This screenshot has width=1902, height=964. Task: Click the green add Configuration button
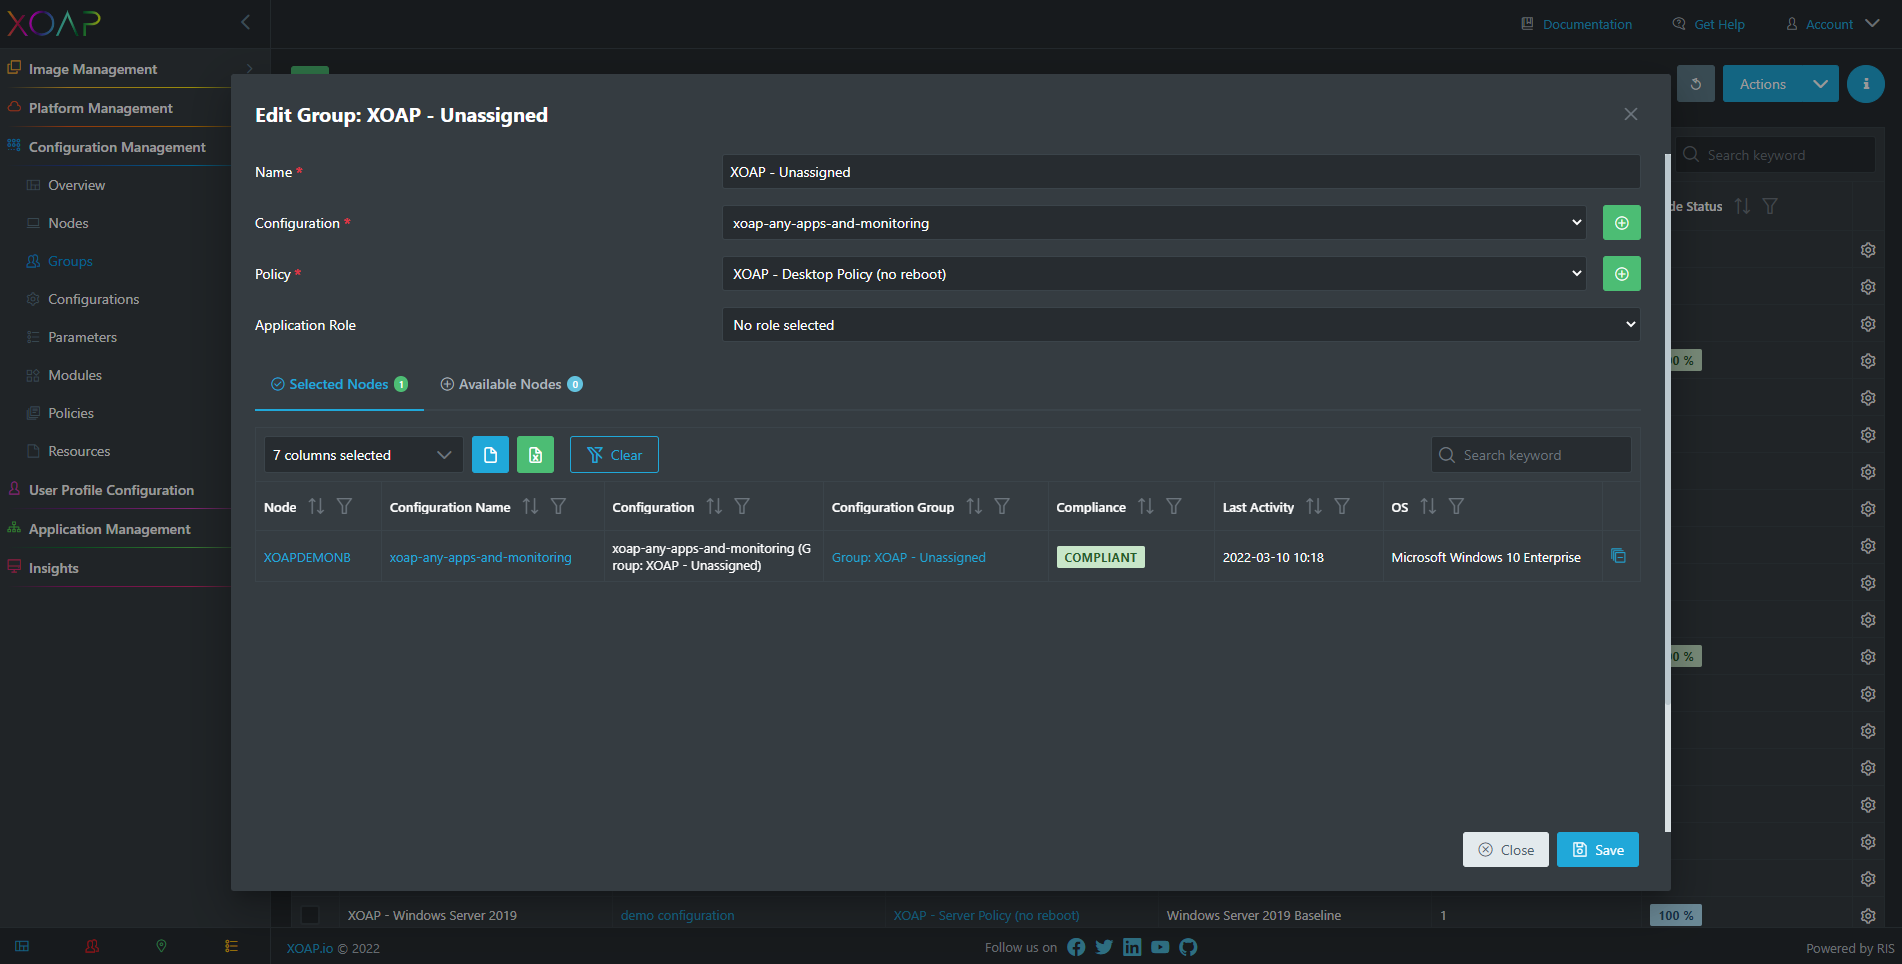click(x=1621, y=223)
